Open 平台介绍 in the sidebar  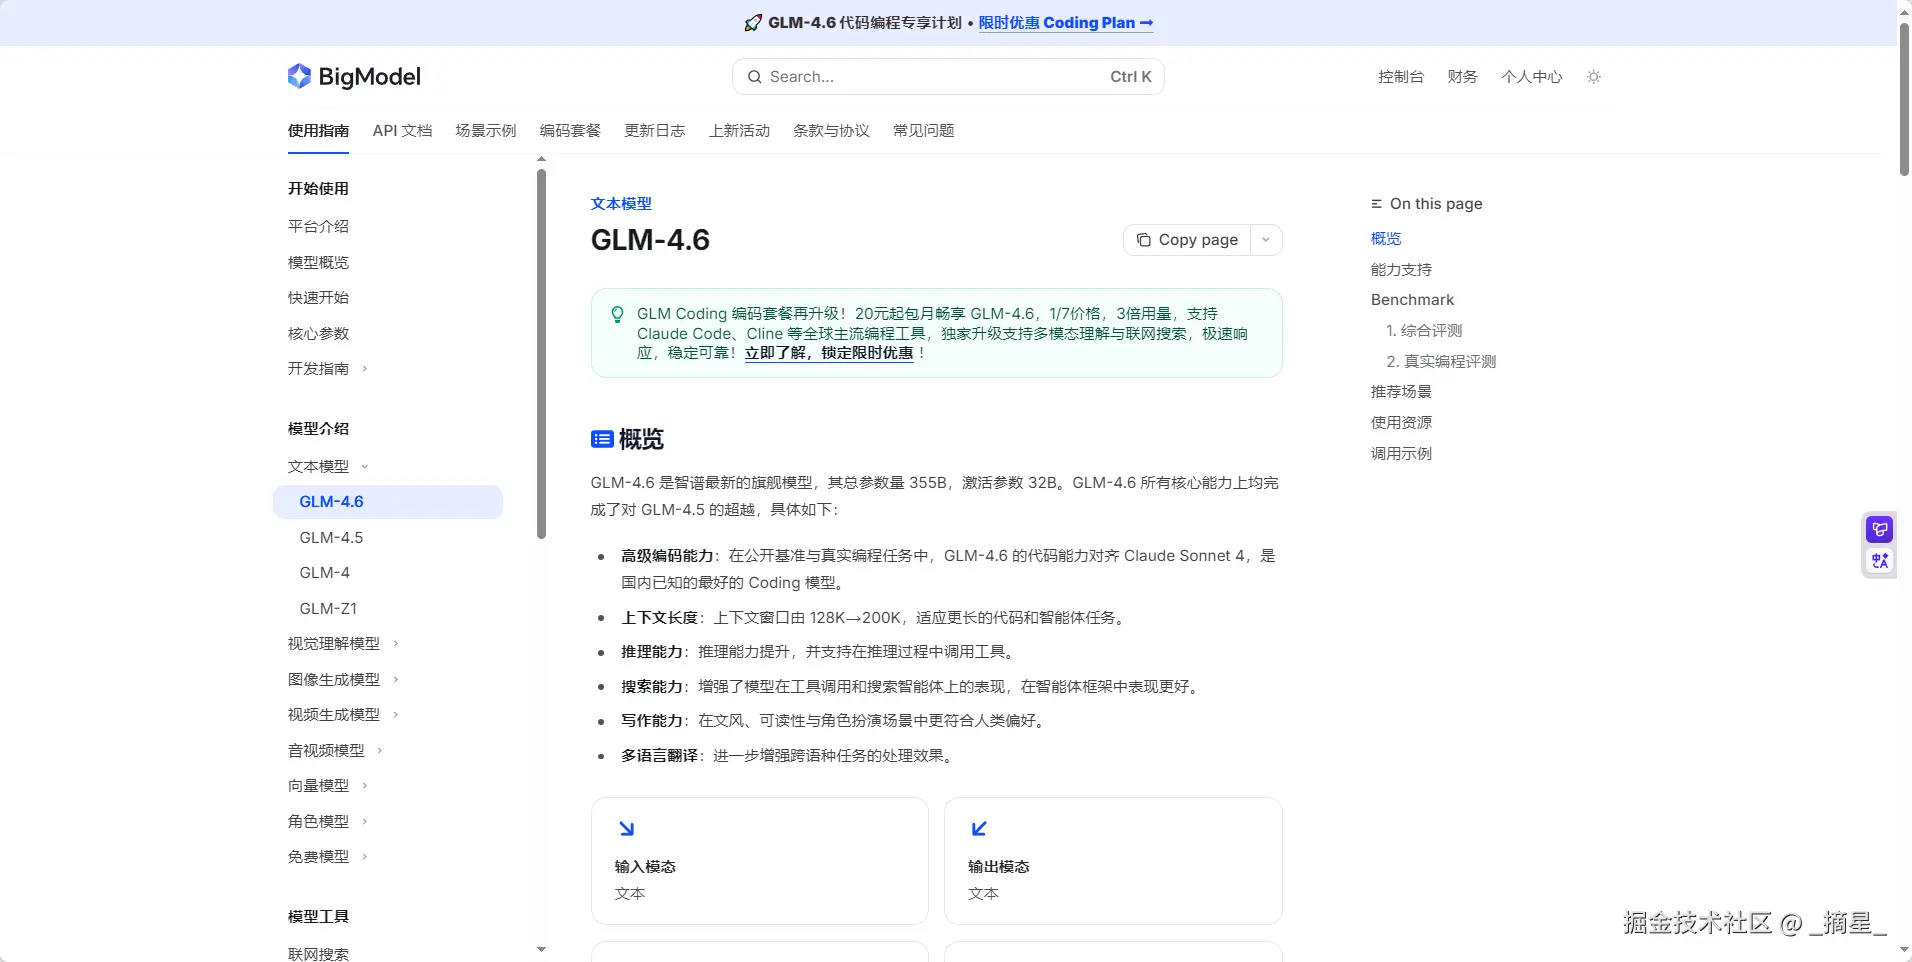[x=318, y=227]
